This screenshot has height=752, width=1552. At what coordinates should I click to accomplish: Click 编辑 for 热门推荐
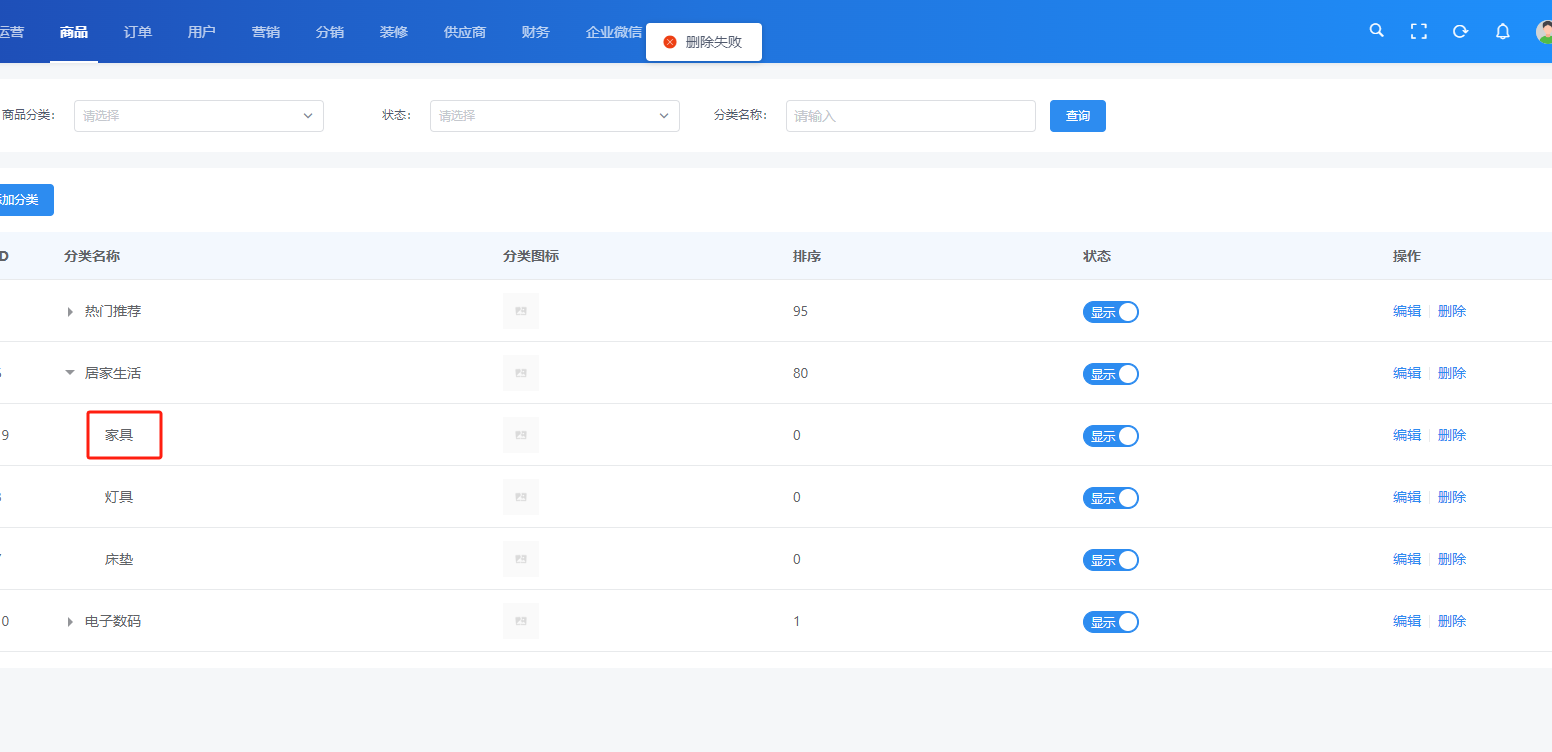click(1407, 311)
